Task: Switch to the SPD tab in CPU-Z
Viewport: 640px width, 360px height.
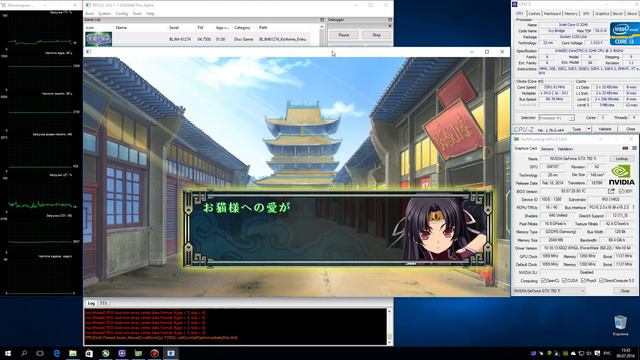Action: click(x=586, y=13)
